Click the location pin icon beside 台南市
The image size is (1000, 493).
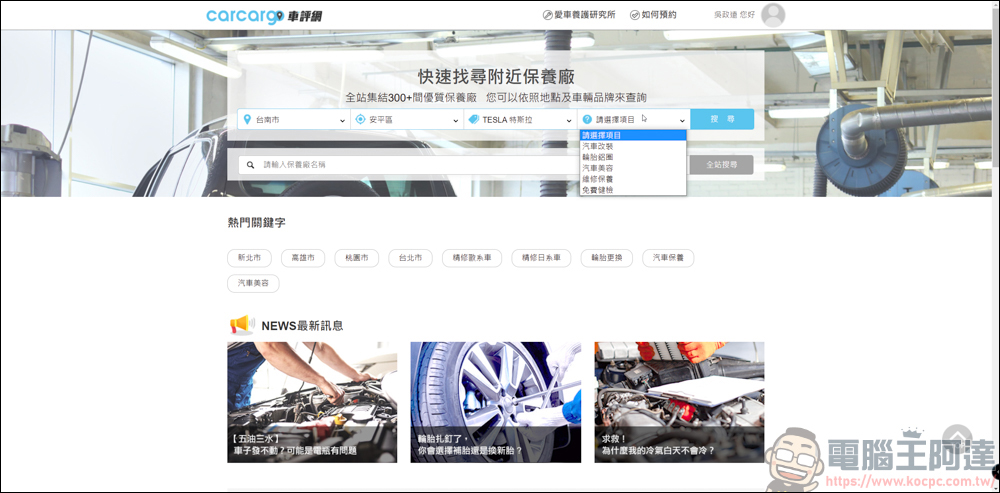pos(247,119)
